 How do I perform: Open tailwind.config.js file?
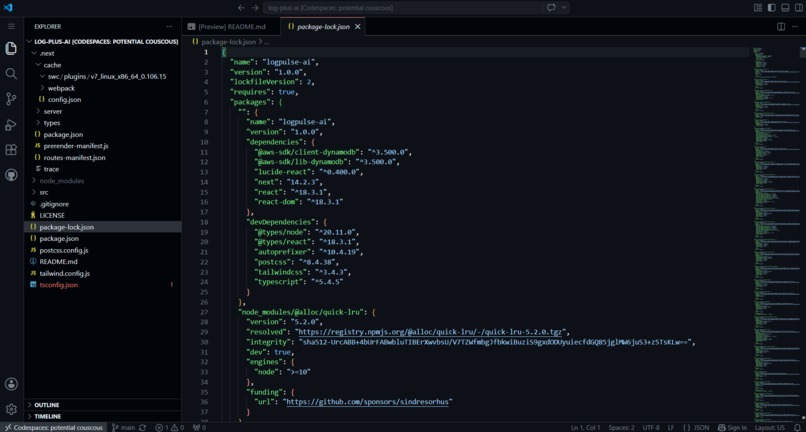(x=102, y=273)
